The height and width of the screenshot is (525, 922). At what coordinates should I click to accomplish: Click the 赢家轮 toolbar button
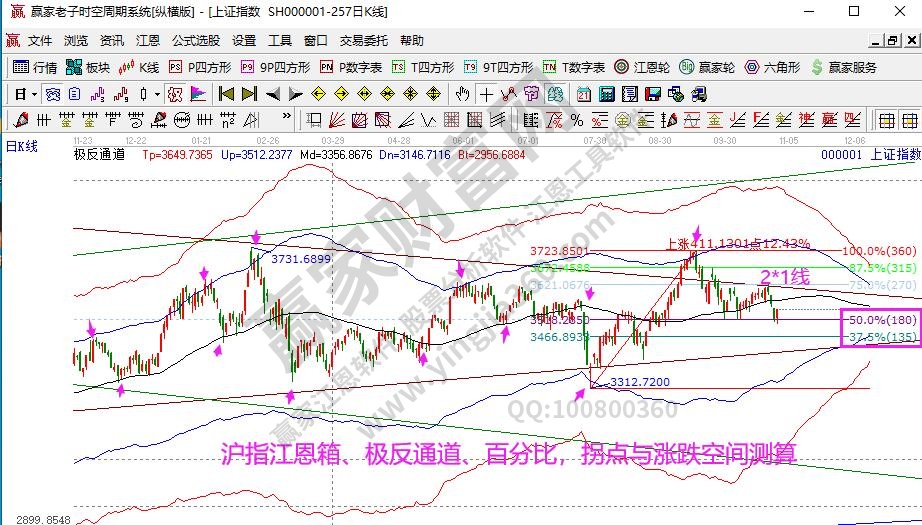click(707, 68)
